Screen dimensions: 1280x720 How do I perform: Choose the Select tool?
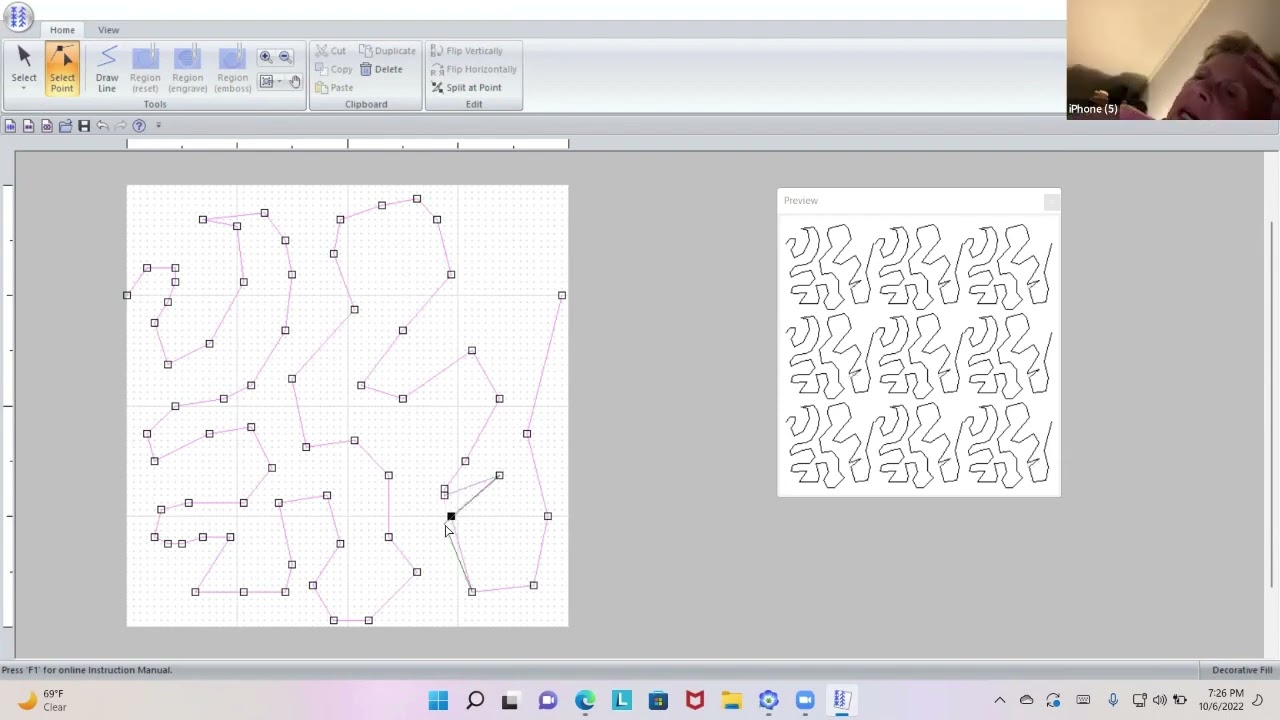point(24,64)
